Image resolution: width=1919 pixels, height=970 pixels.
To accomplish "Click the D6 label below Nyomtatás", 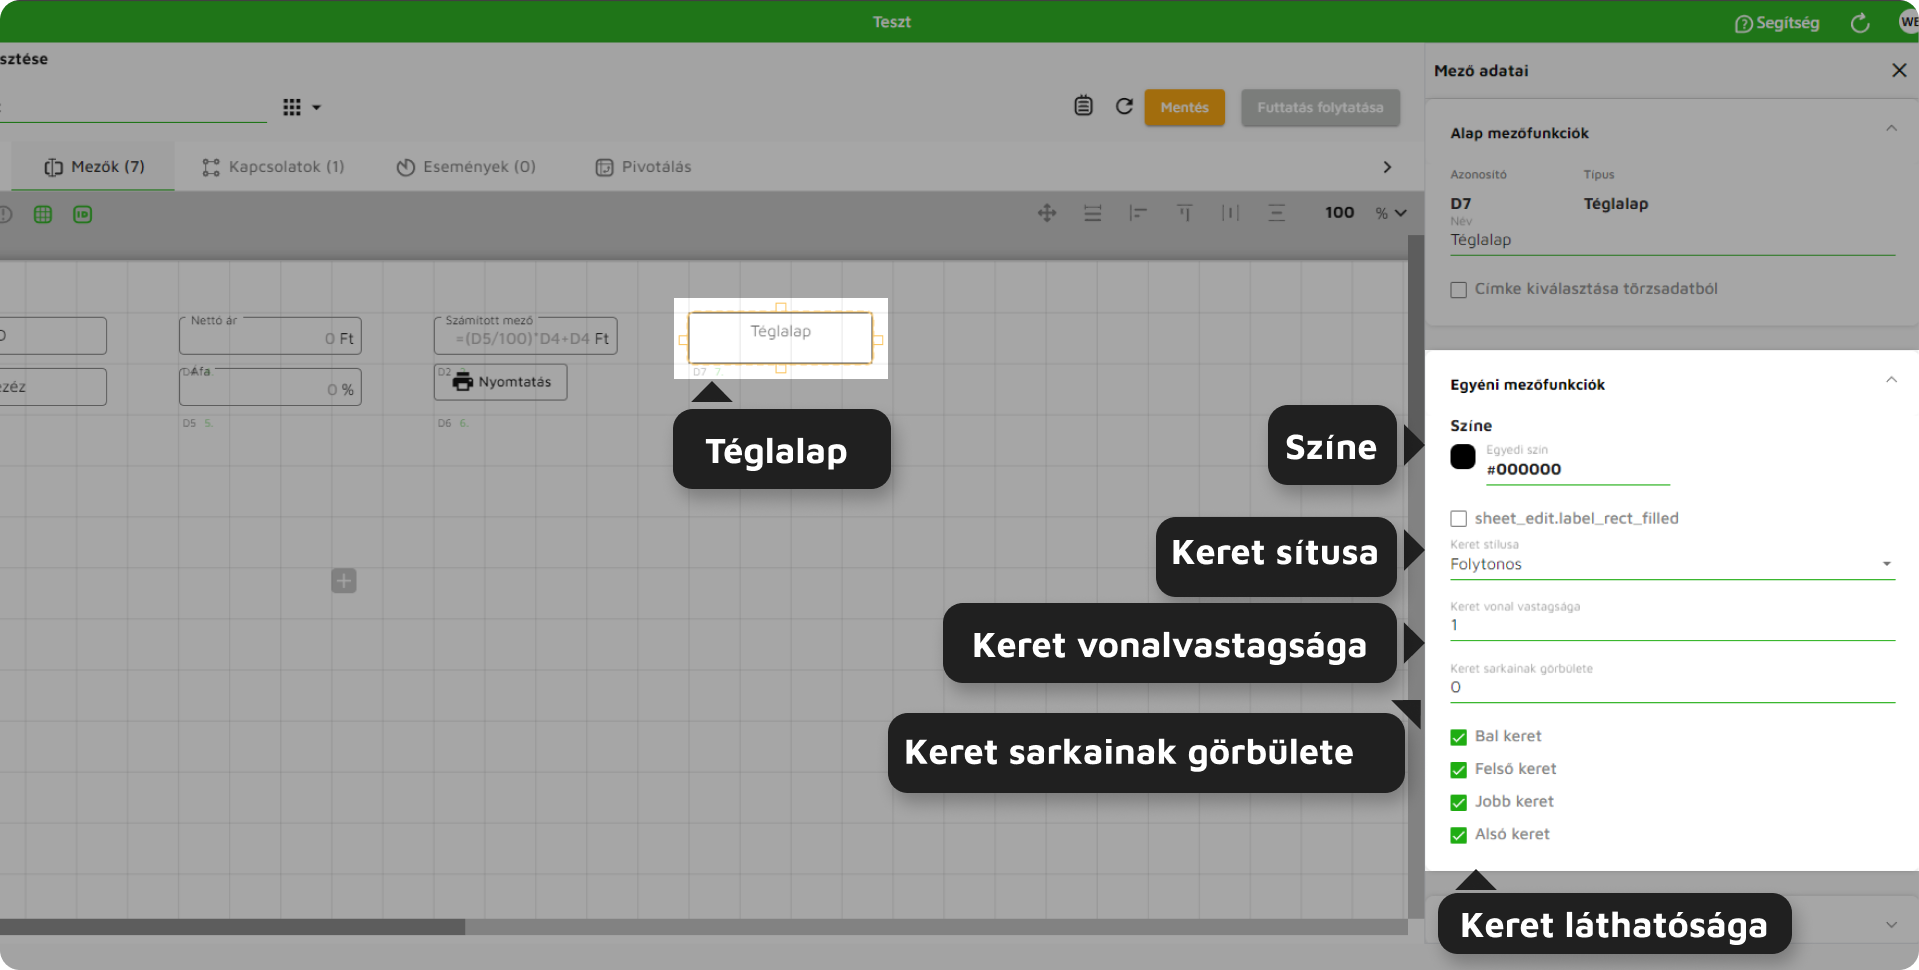I will tap(444, 423).
